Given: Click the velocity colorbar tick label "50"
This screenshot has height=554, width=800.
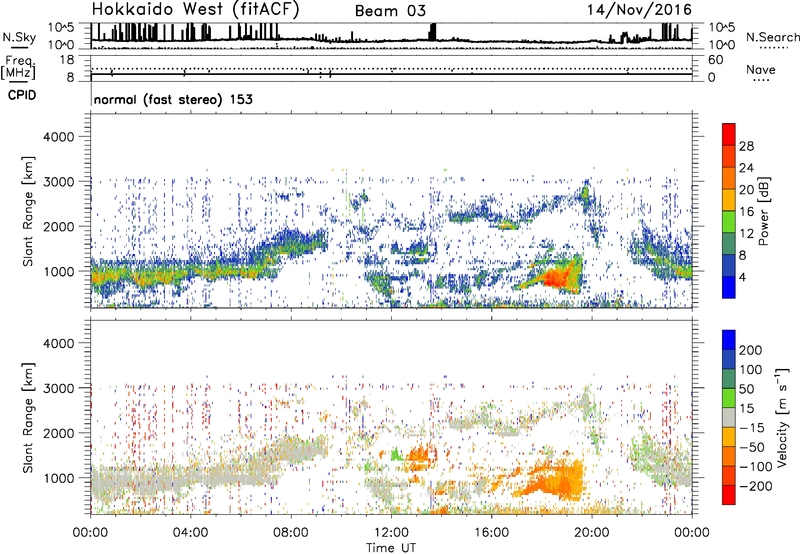Looking at the screenshot, I should pos(746,389).
